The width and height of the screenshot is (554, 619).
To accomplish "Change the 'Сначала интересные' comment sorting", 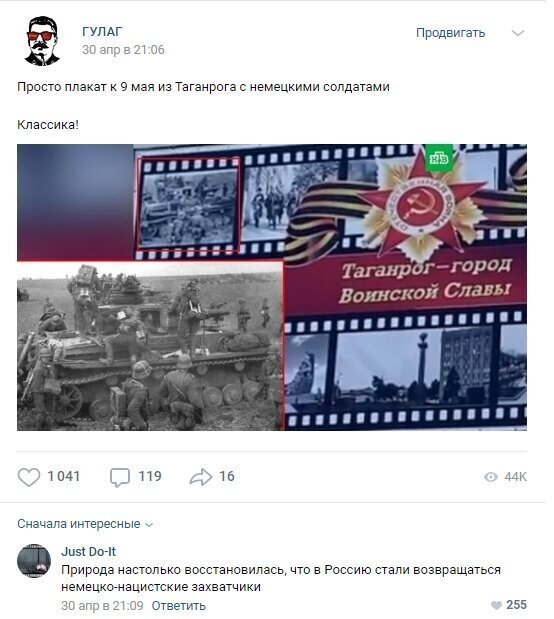I will (85, 524).
